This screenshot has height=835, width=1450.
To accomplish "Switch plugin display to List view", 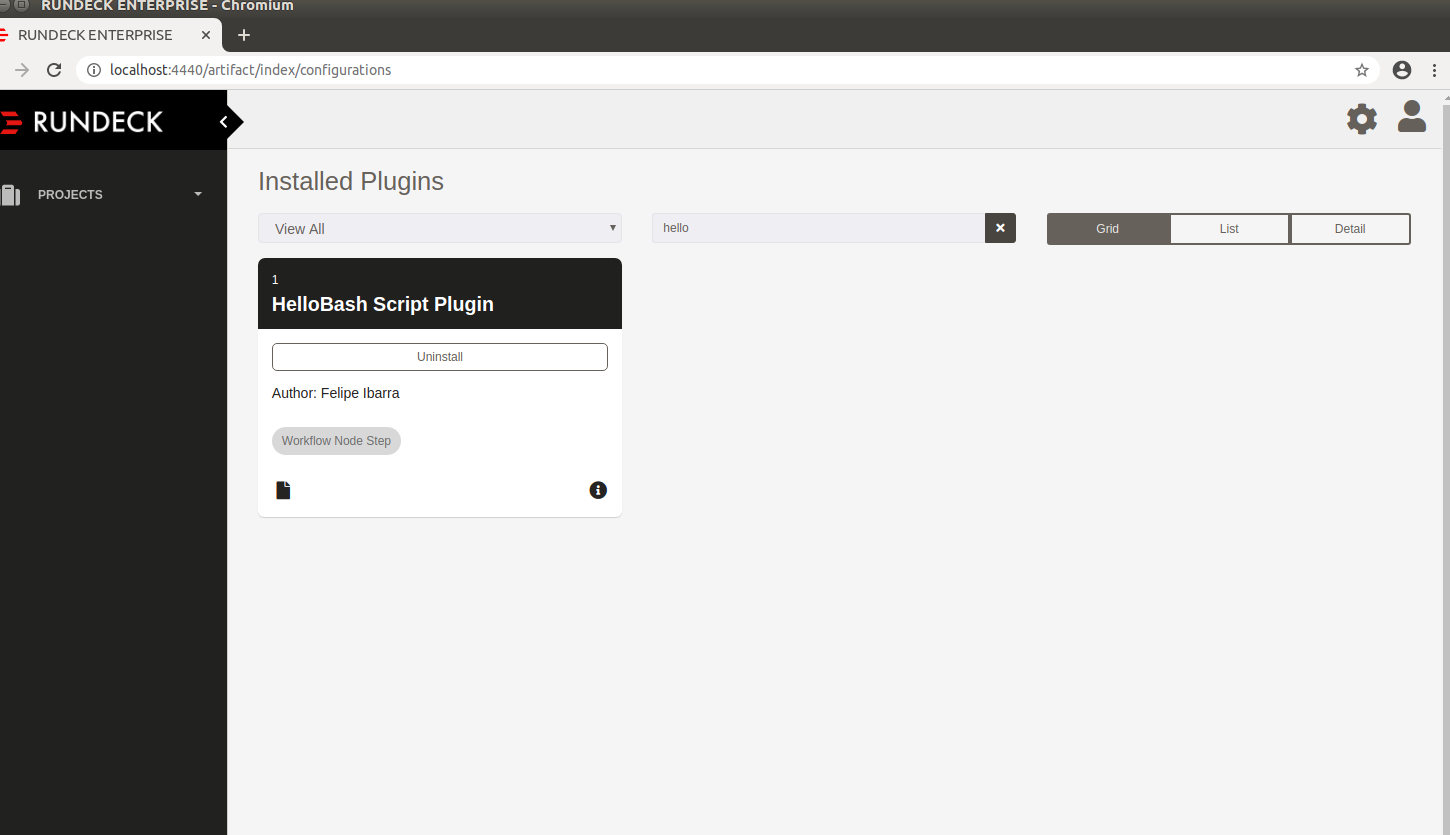I will coord(1229,228).
